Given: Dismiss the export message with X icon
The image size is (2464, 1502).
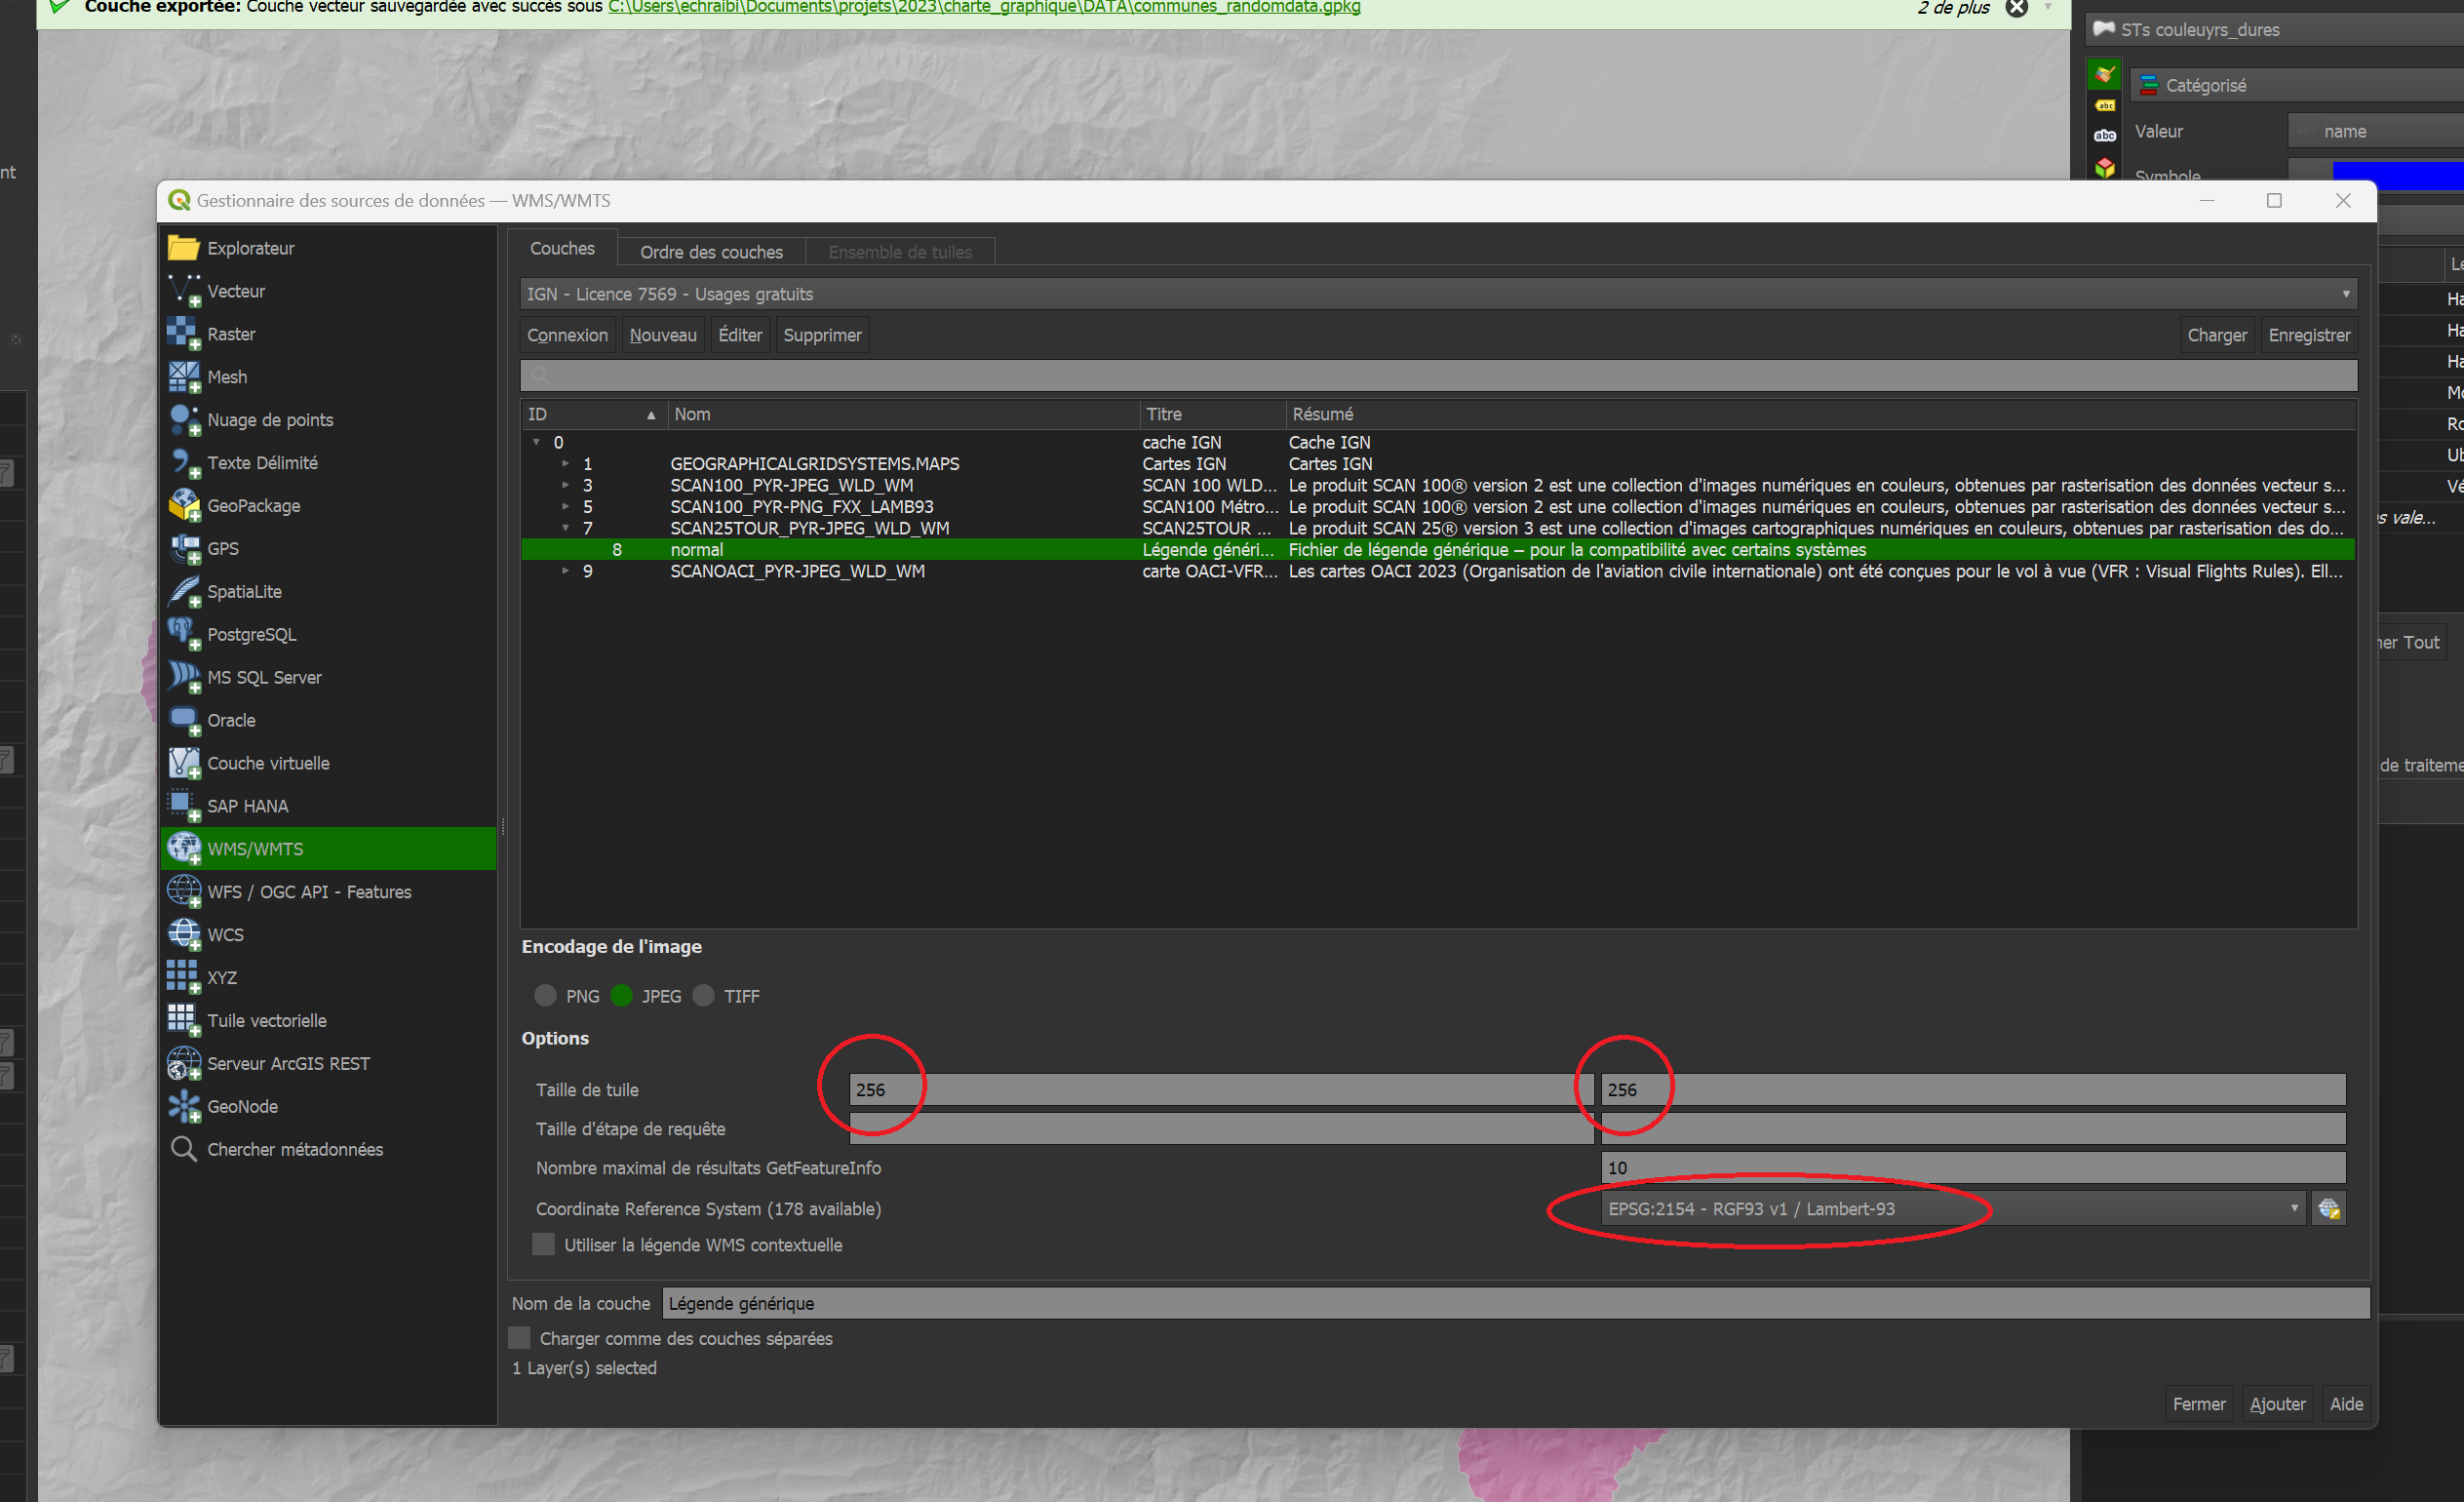Looking at the screenshot, I should [2017, 8].
